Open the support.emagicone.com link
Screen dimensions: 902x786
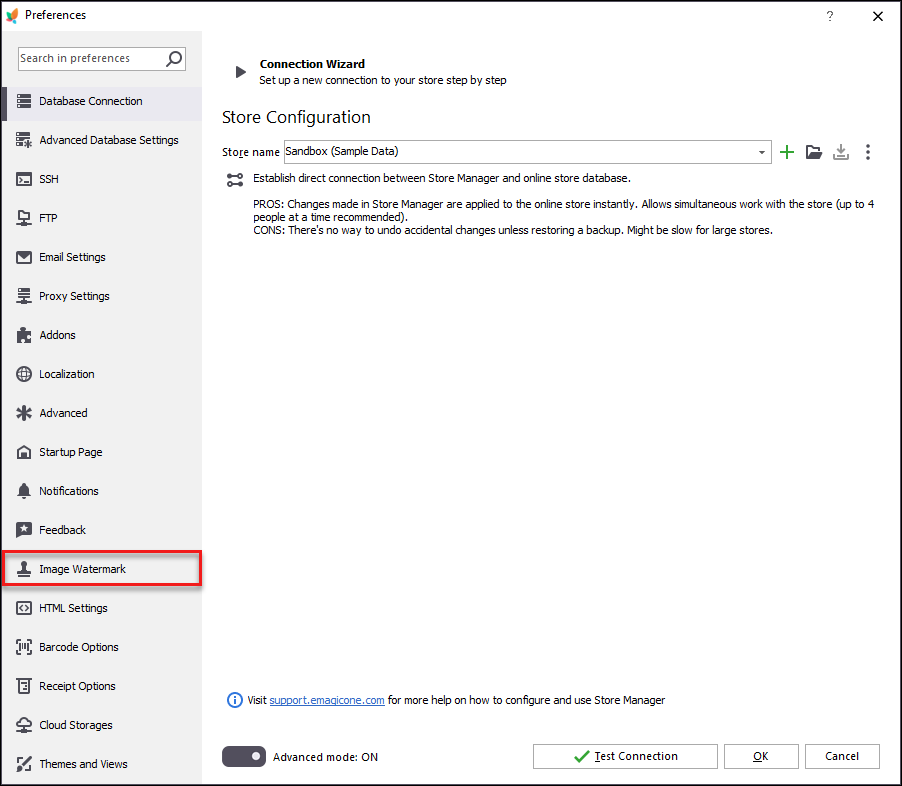click(x=327, y=700)
